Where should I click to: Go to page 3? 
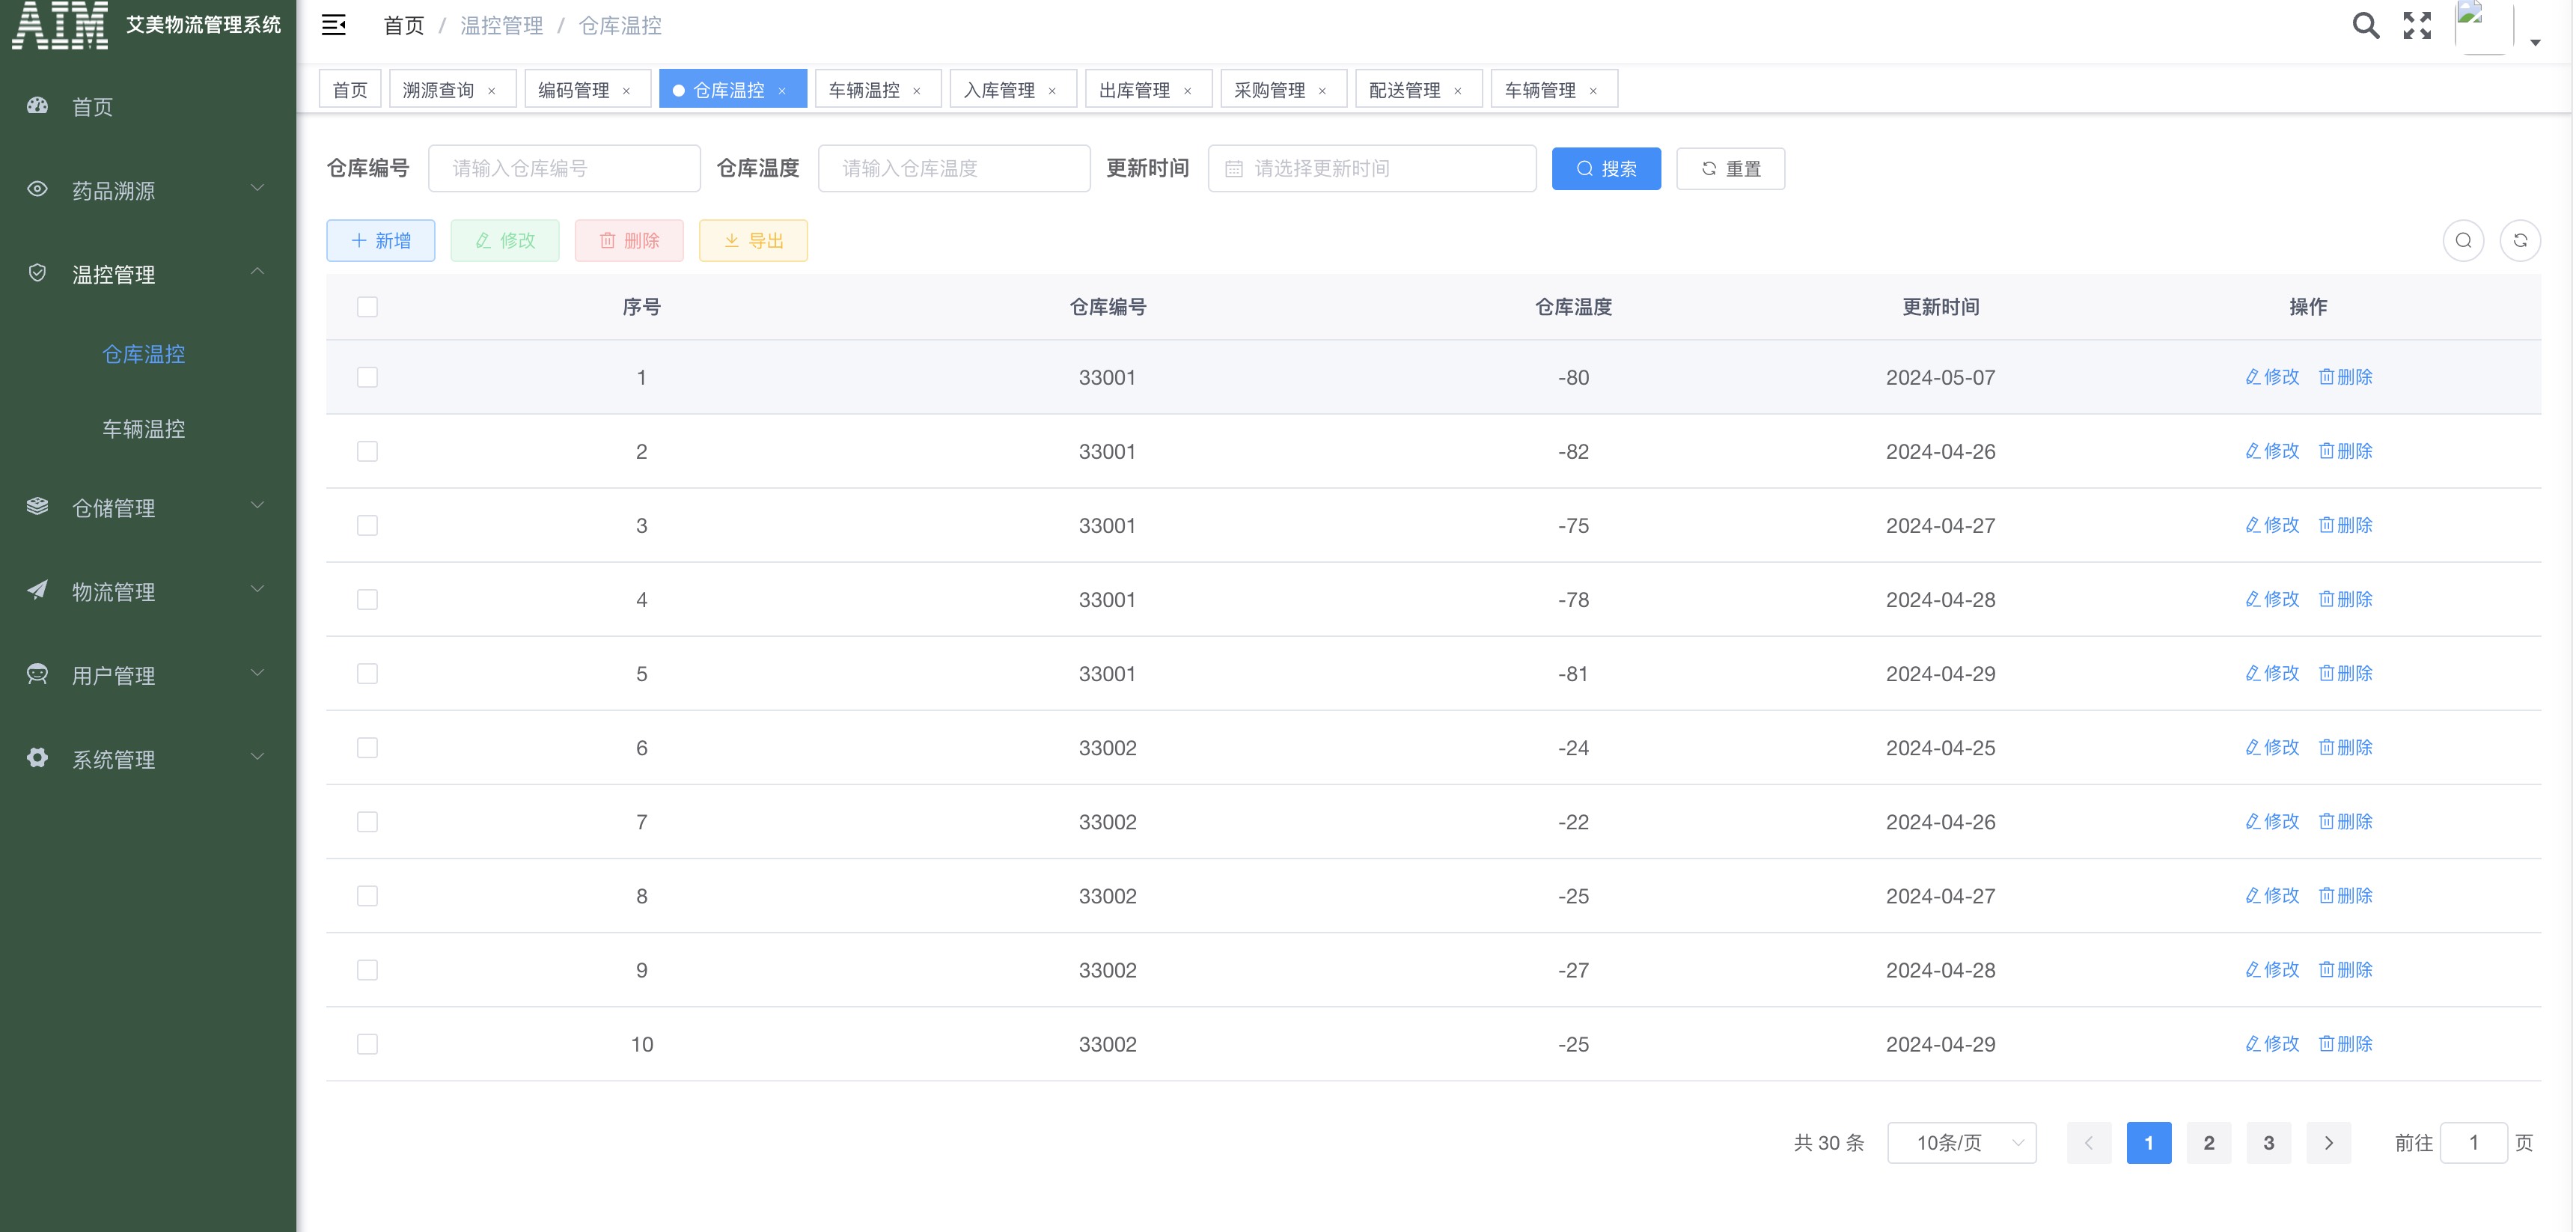2268,1142
